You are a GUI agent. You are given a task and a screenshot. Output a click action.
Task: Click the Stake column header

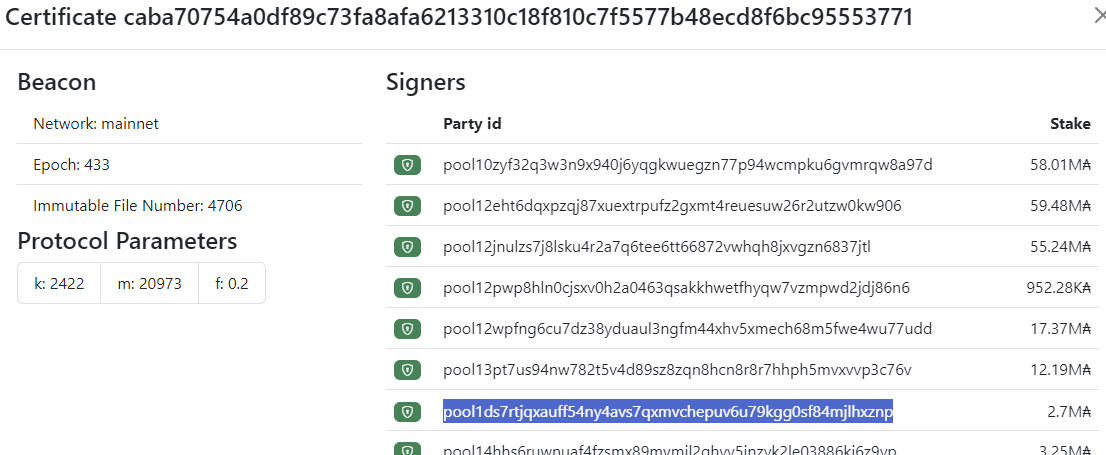coord(1071,124)
